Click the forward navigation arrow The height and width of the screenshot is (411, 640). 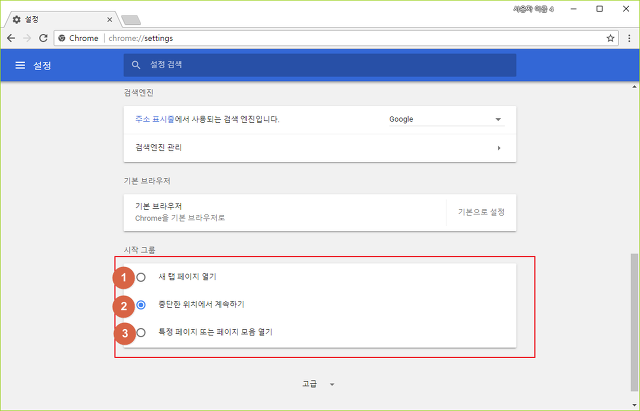click(x=27, y=38)
